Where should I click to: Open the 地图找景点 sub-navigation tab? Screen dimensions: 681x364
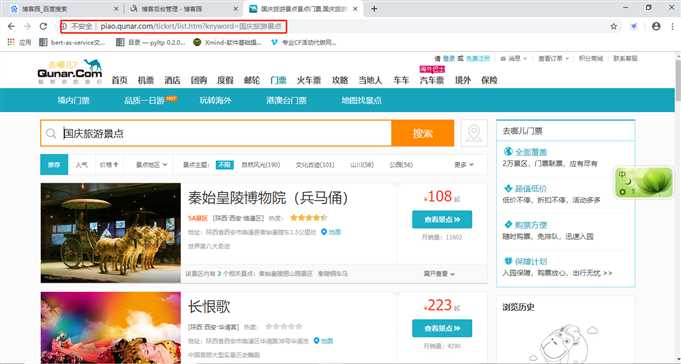361,100
